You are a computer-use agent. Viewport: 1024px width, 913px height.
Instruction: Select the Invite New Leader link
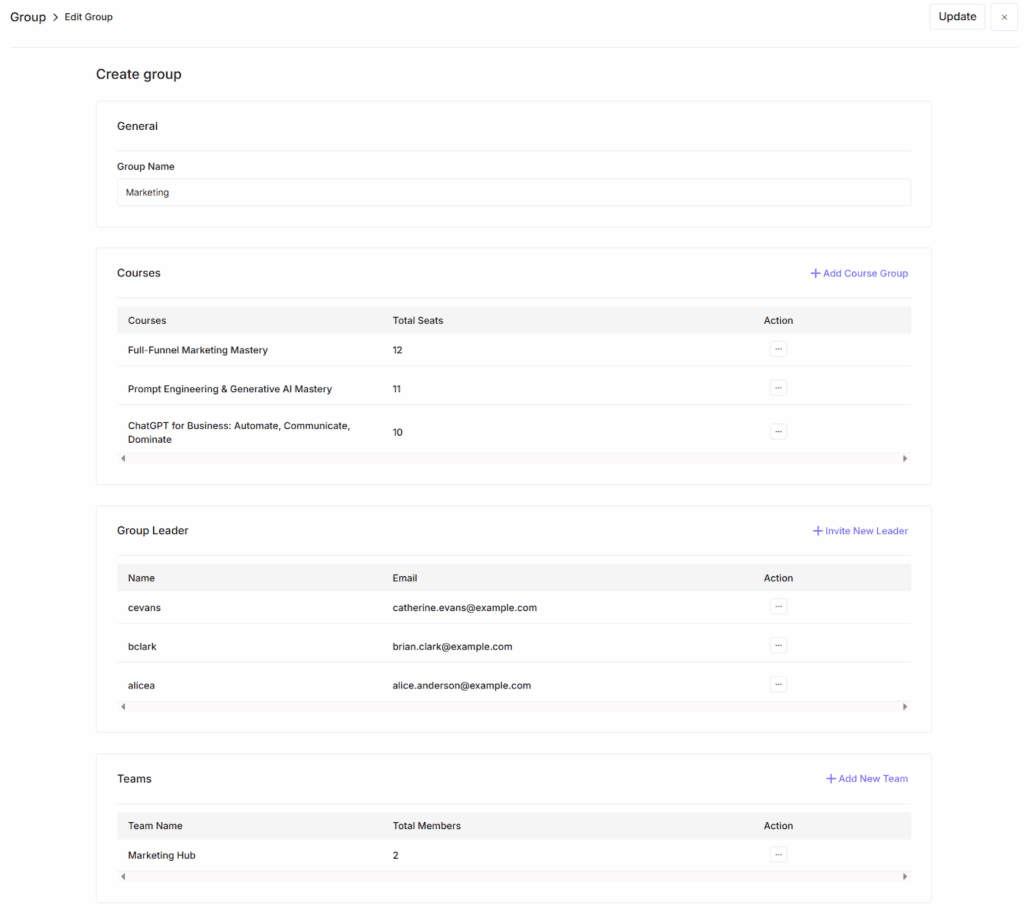point(866,530)
